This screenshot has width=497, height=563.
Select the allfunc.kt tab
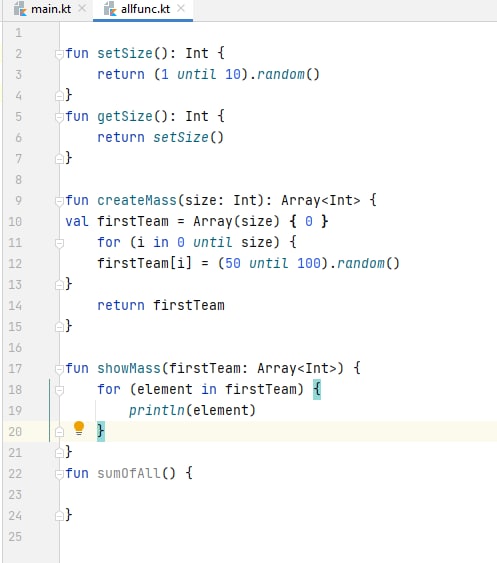143,9
